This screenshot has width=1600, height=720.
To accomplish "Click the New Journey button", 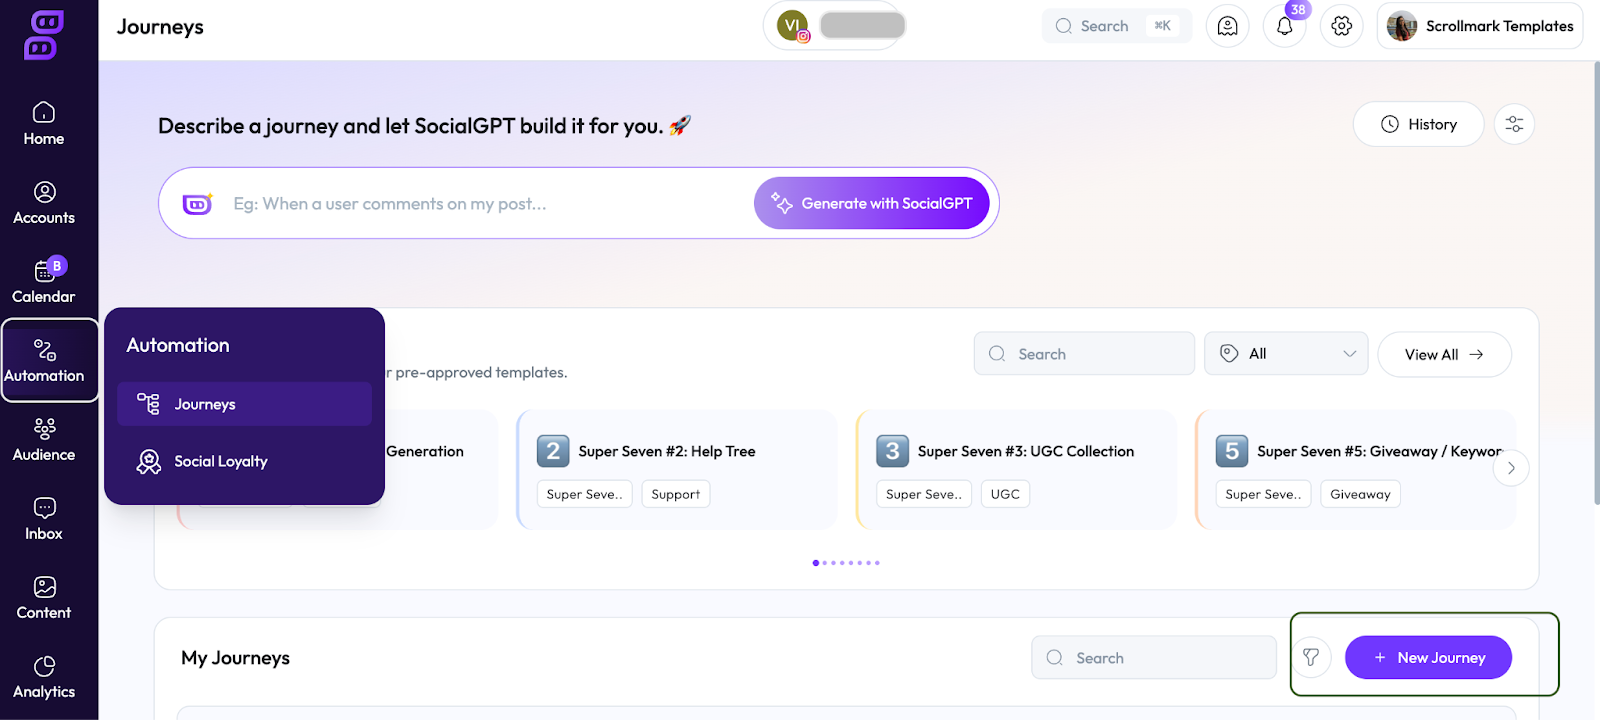I will click(x=1428, y=658).
